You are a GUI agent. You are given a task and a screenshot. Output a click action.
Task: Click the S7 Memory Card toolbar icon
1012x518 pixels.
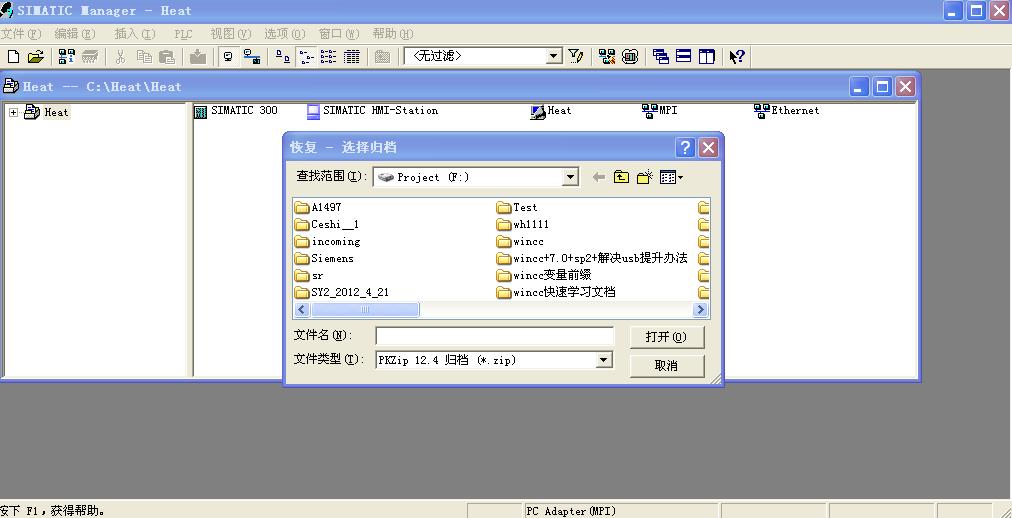click(x=90, y=57)
